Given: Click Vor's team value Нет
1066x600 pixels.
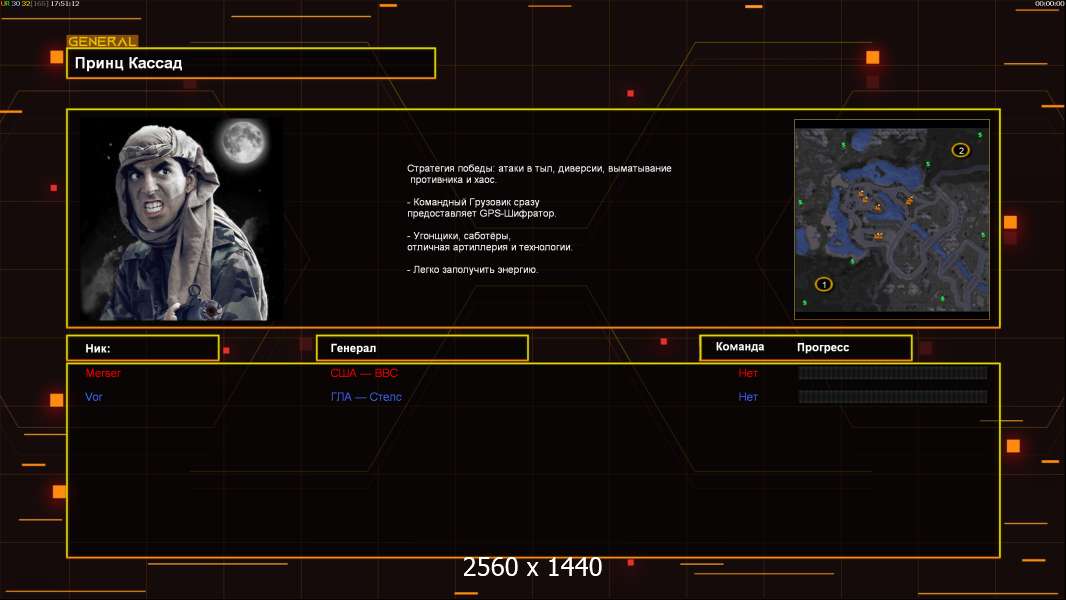Looking at the screenshot, I should click(748, 397).
